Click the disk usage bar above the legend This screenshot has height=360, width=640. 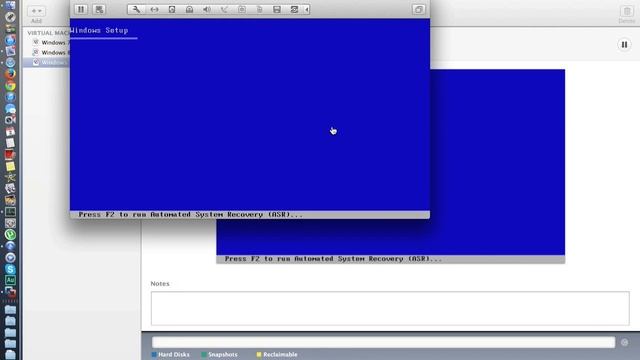pyautogui.click(x=383, y=342)
